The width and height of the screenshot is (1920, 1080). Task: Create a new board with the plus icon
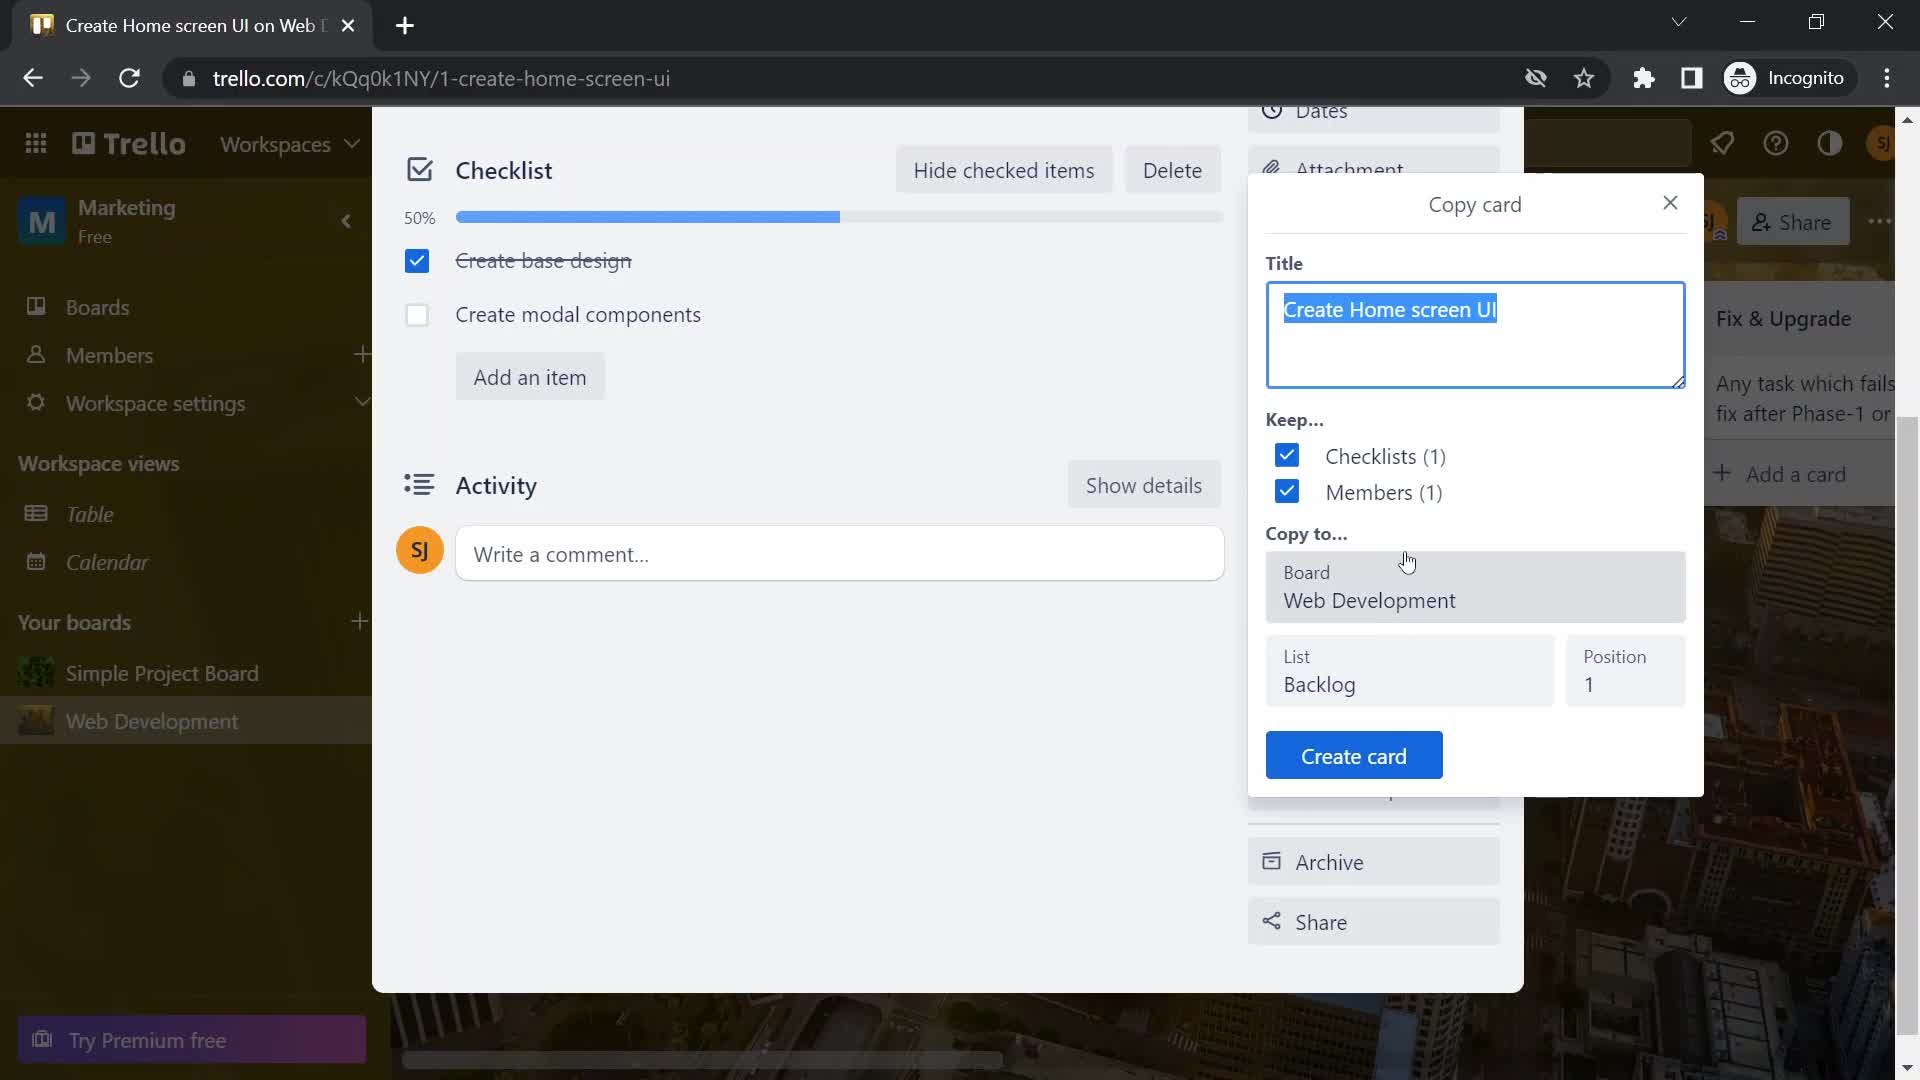360,622
